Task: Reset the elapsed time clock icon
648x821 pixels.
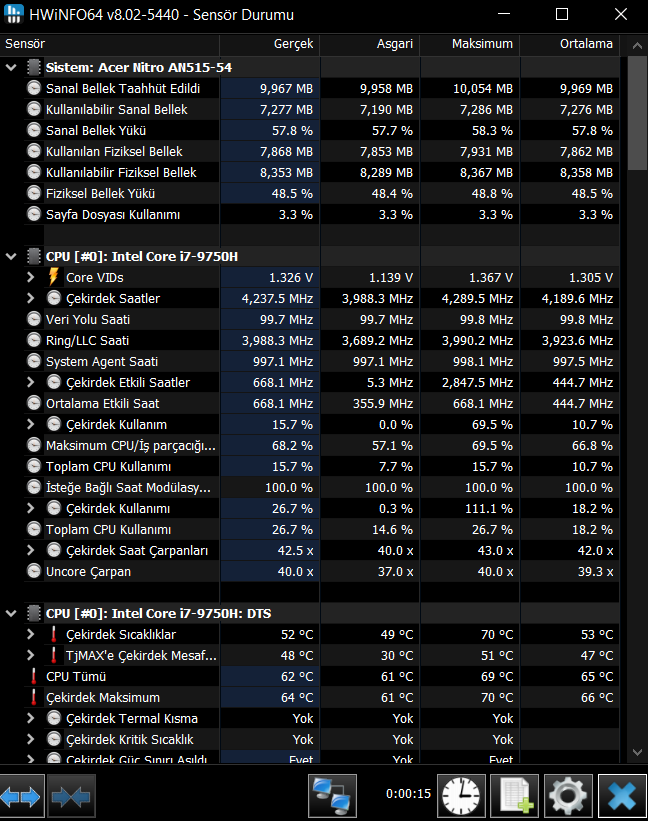Action: pyautogui.click(x=461, y=796)
